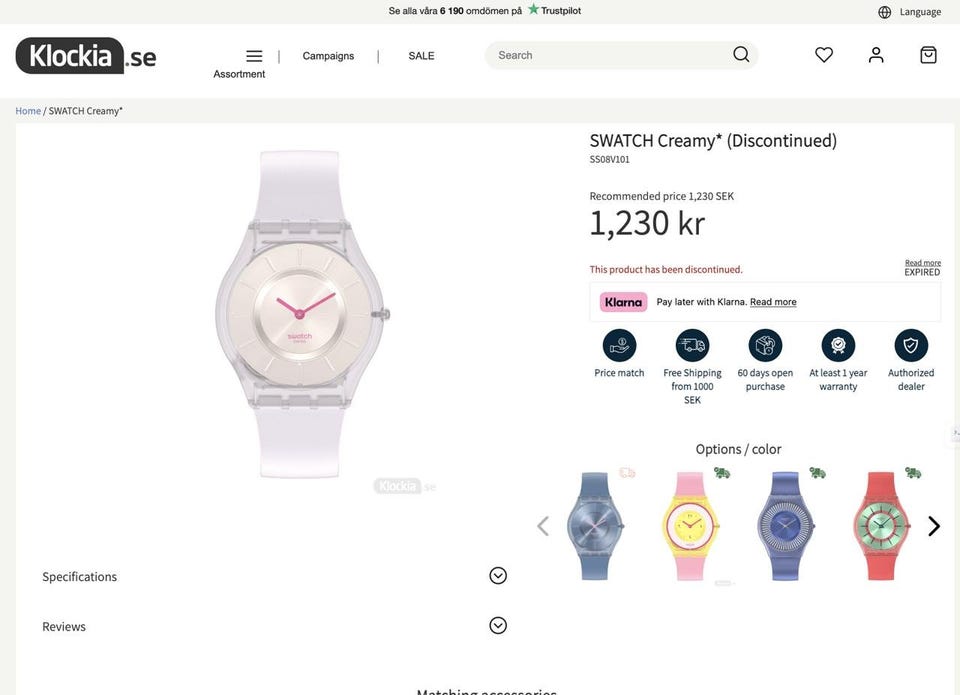Select the red watch color option
Screen dimensions: 960x695
[881, 525]
